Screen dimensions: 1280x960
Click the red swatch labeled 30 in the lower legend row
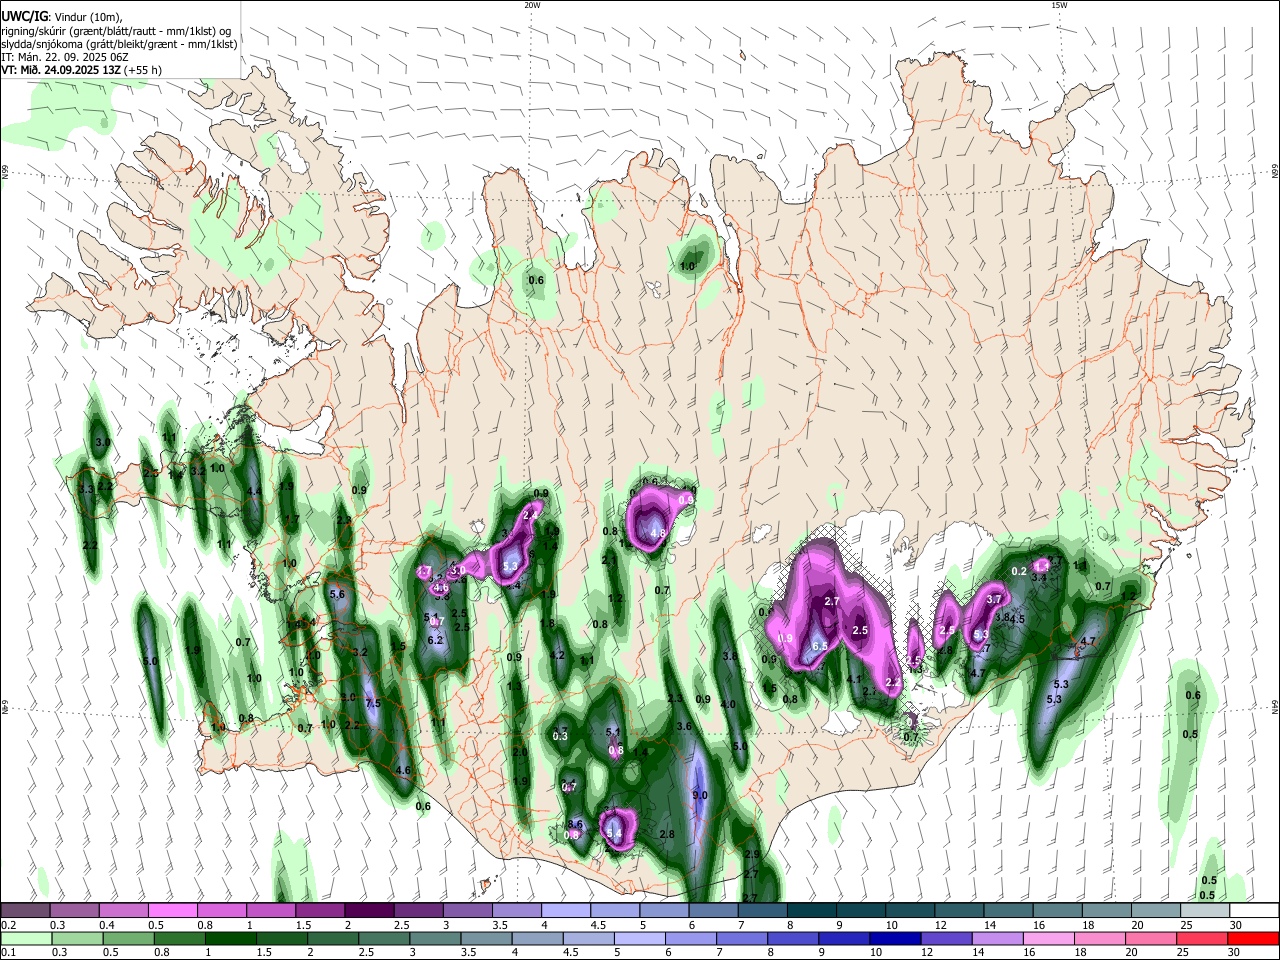pyautogui.click(x=1254, y=939)
